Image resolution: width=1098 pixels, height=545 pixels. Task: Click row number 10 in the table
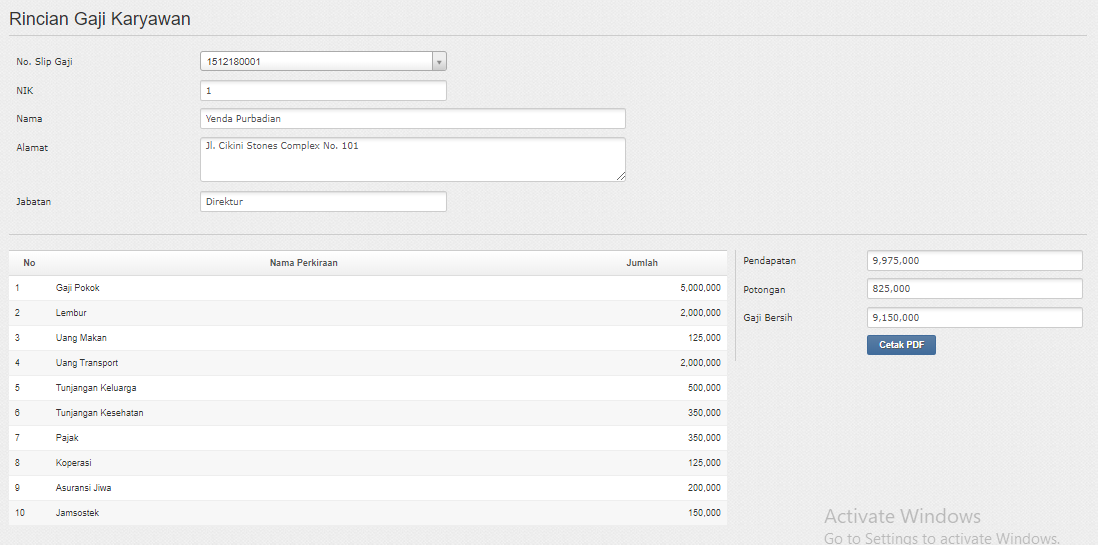(x=20, y=513)
